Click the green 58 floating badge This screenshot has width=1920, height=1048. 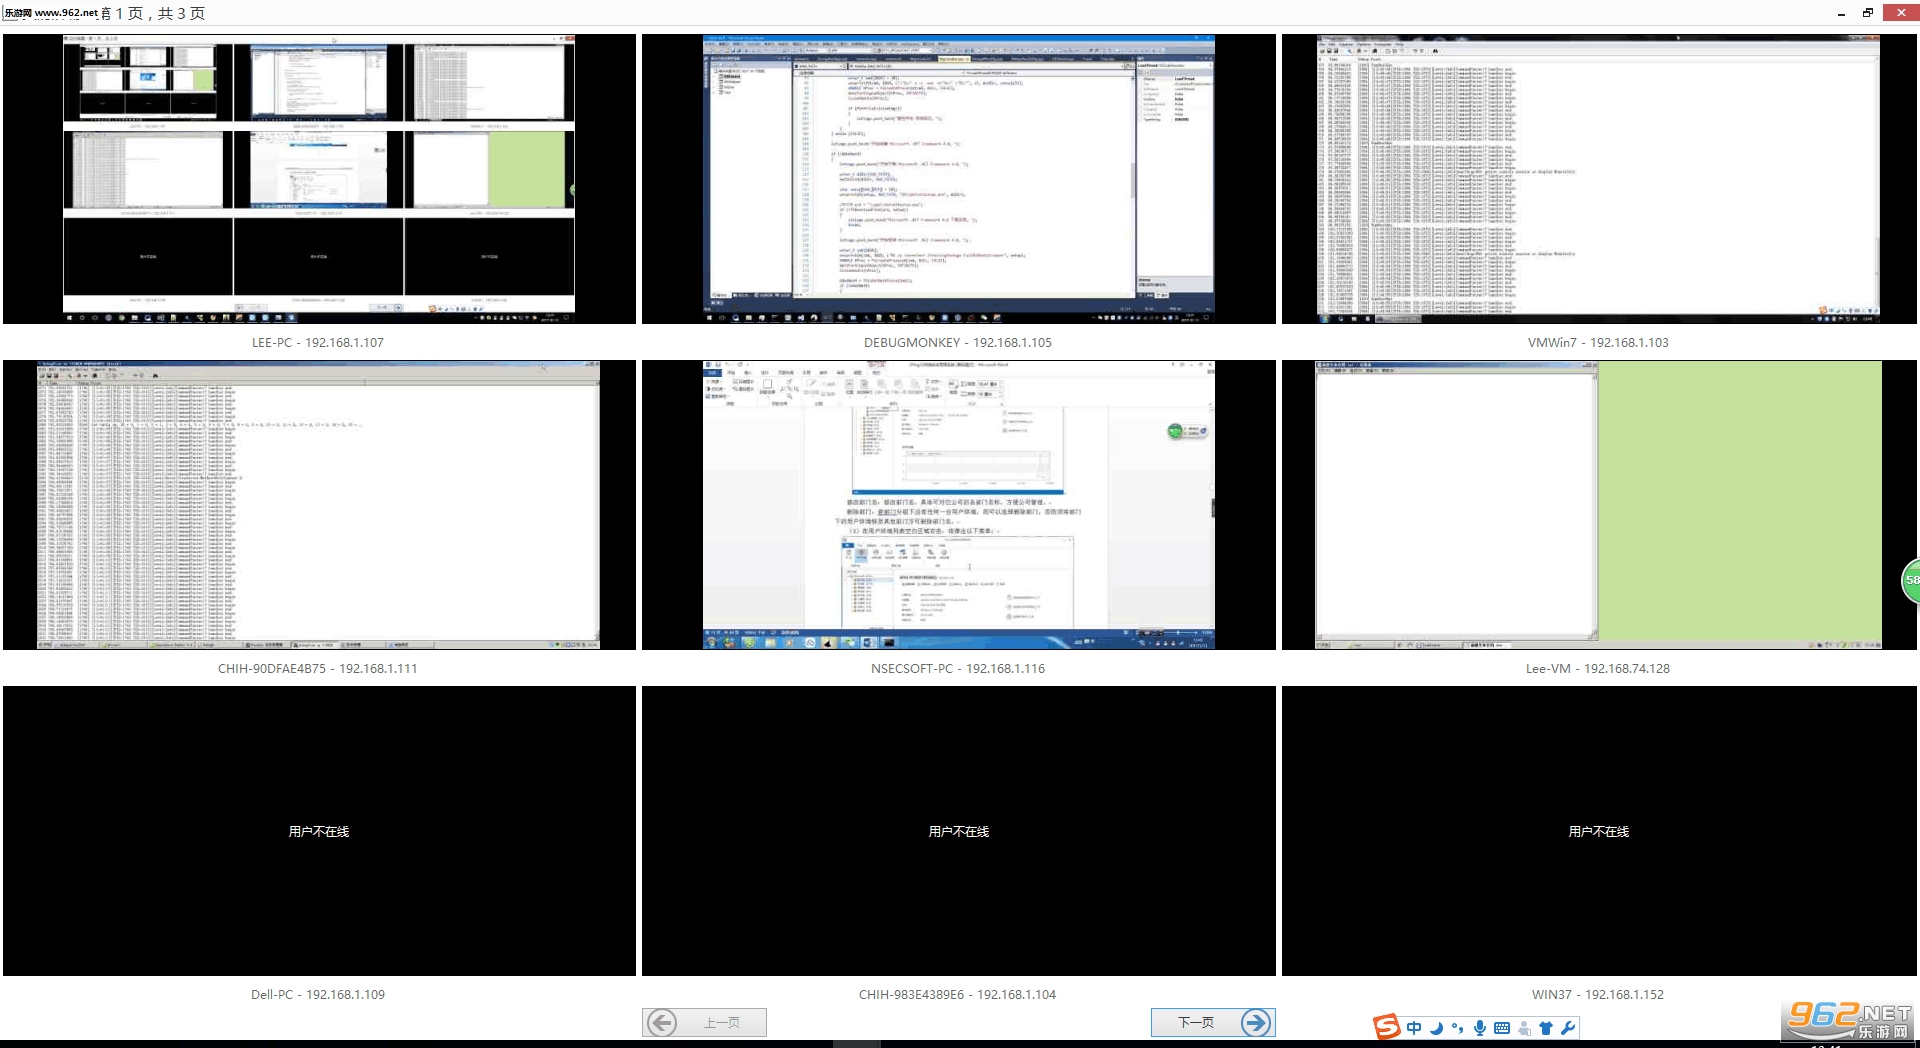point(1910,580)
